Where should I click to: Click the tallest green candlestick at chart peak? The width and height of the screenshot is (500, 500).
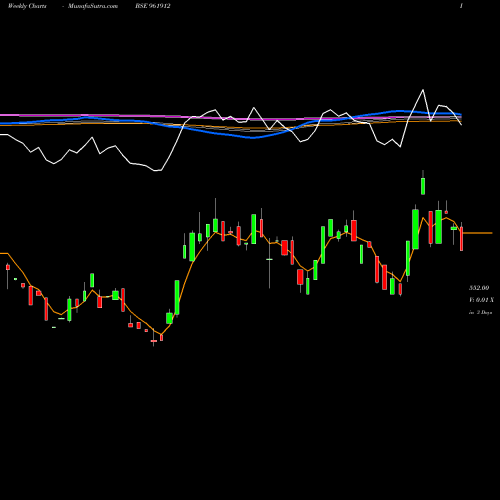(423, 186)
